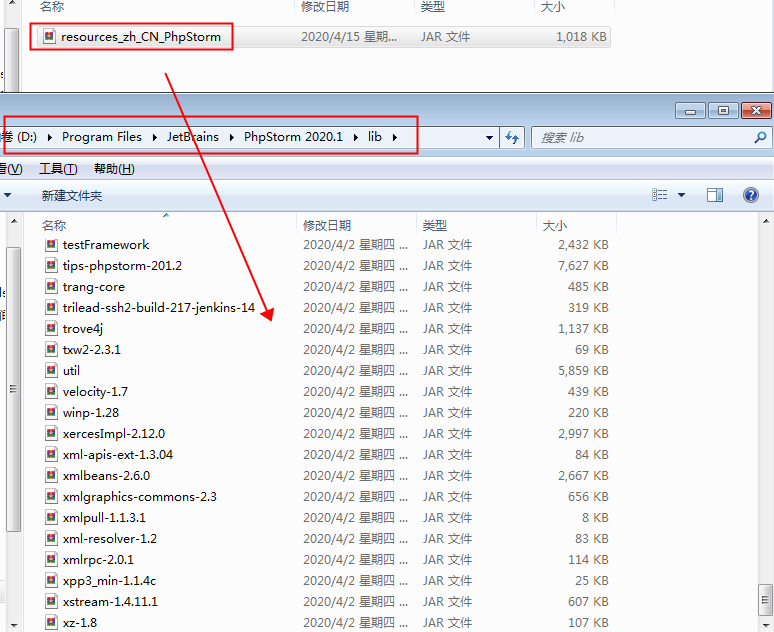Image resolution: width=774 pixels, height=632 pixels.
Task: Select the xstream-1.4.11.1 JAR file icon
Action: [x=51, y=602]
